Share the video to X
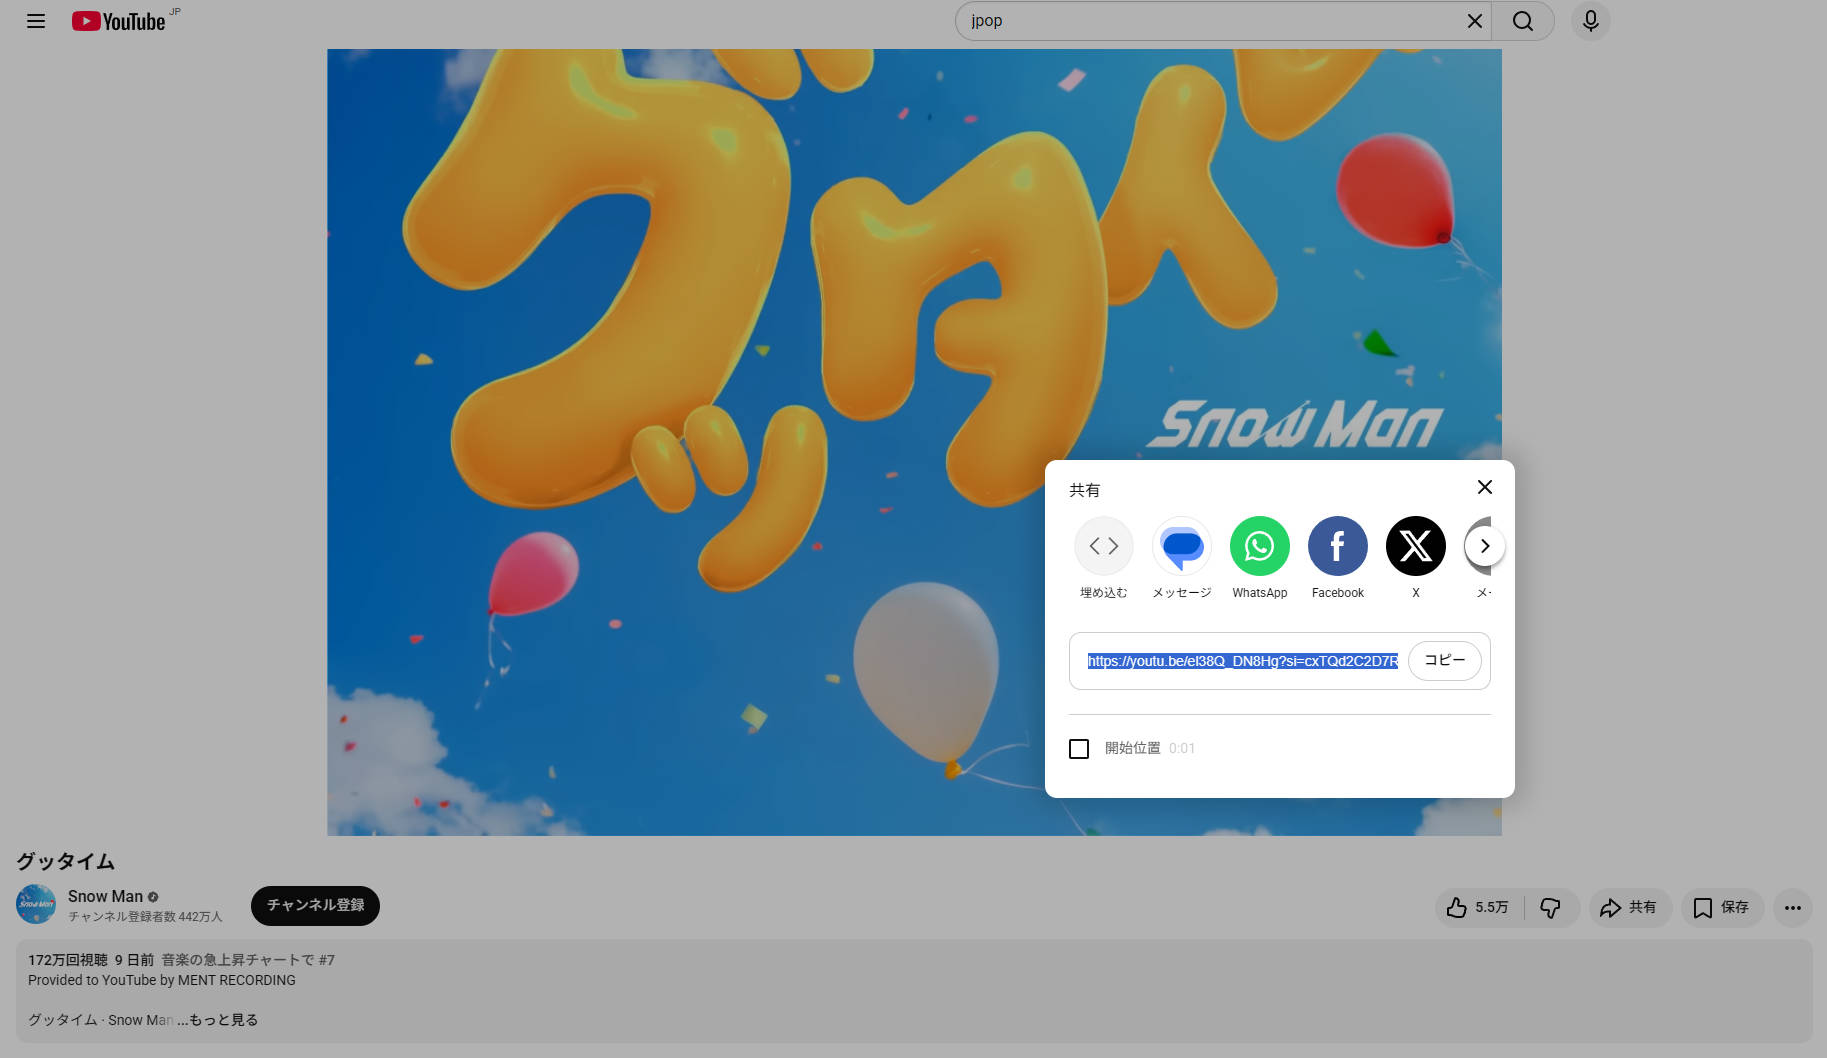The image size is (1827, 1058). click(x=1416, y=546)
